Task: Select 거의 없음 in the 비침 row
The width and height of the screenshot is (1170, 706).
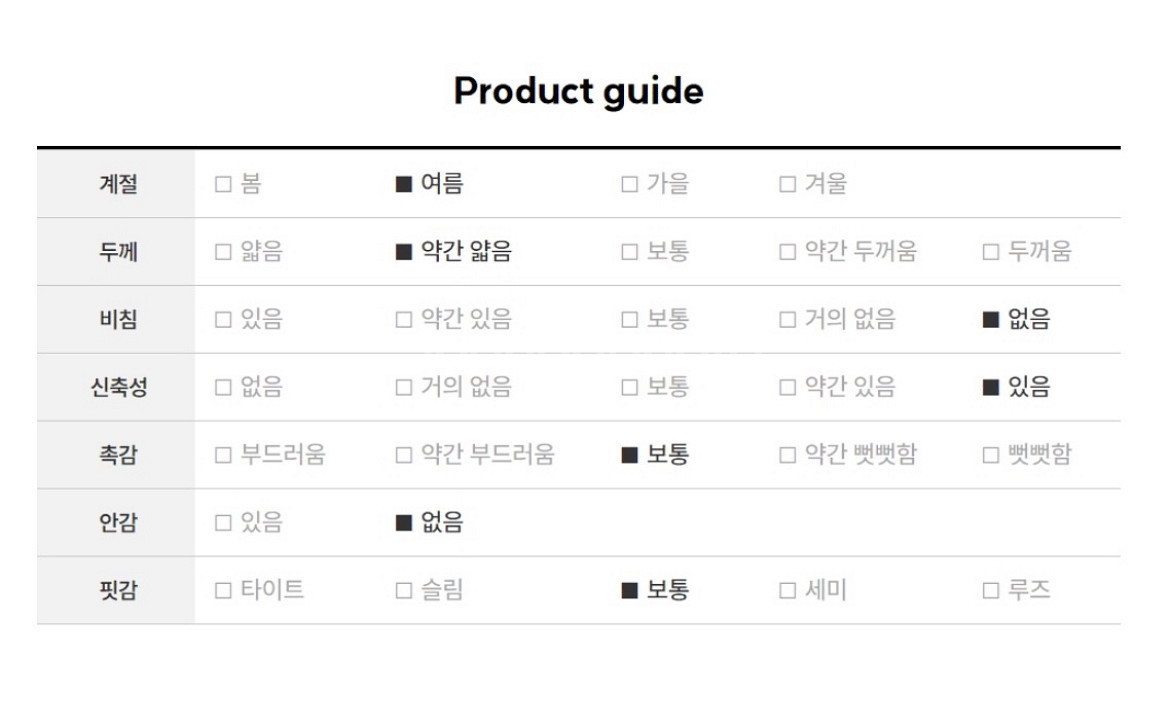Action: tap(788, 320)
